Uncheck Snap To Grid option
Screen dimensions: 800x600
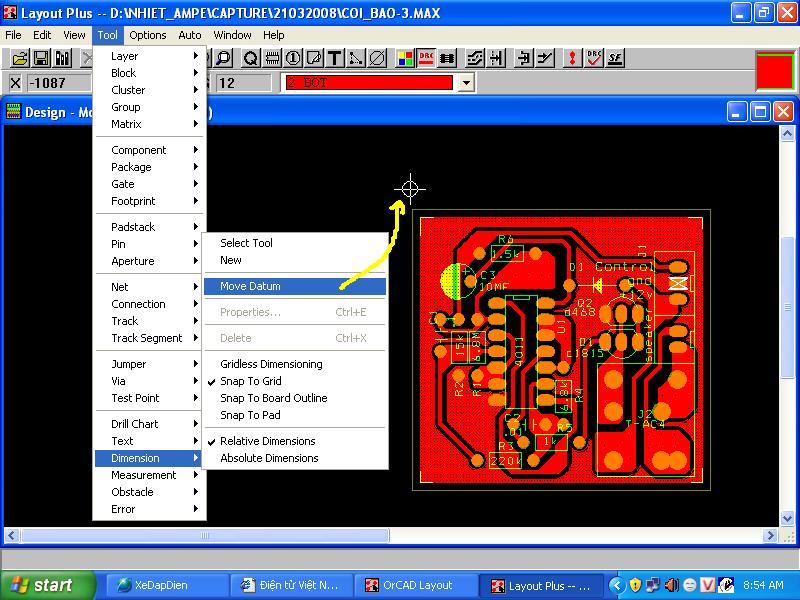click(x=251, y=381)
